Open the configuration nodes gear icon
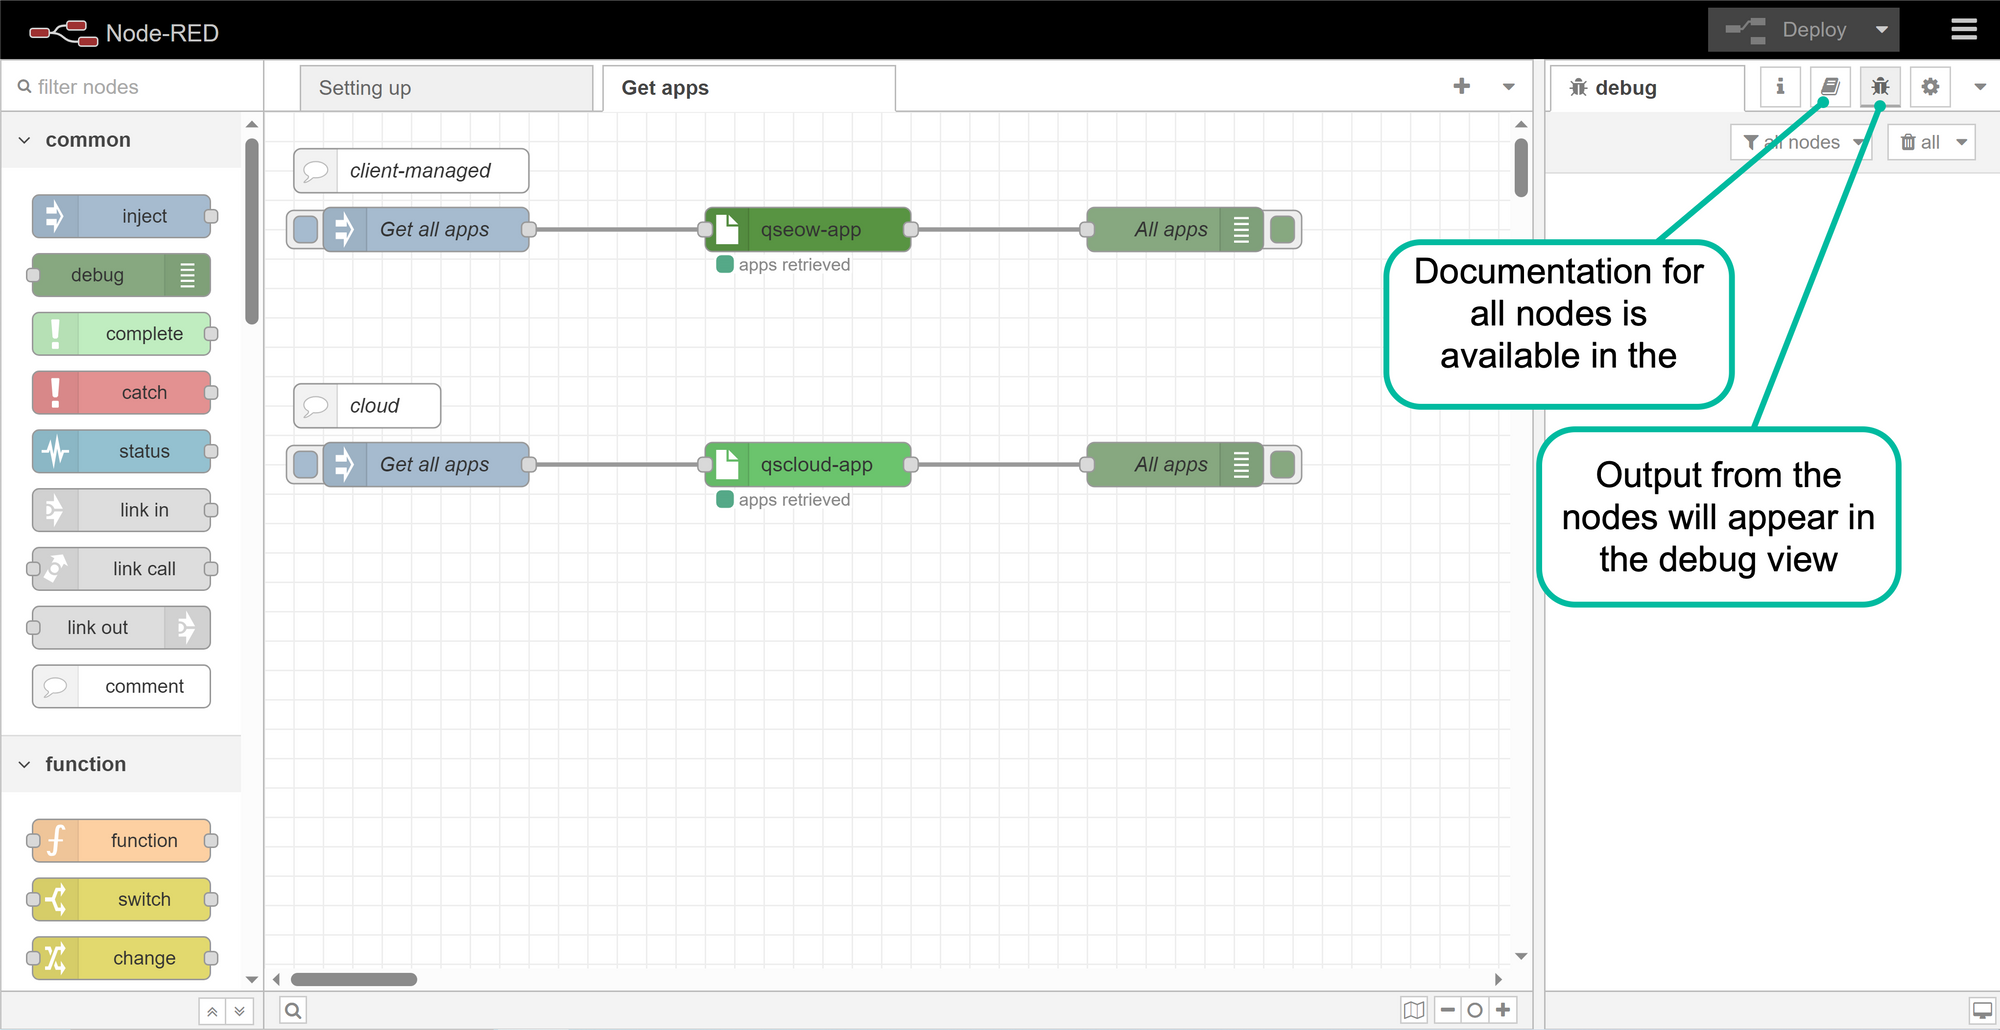The width and height of the screenshot is (2000, 1030). tap(1930, 87)
